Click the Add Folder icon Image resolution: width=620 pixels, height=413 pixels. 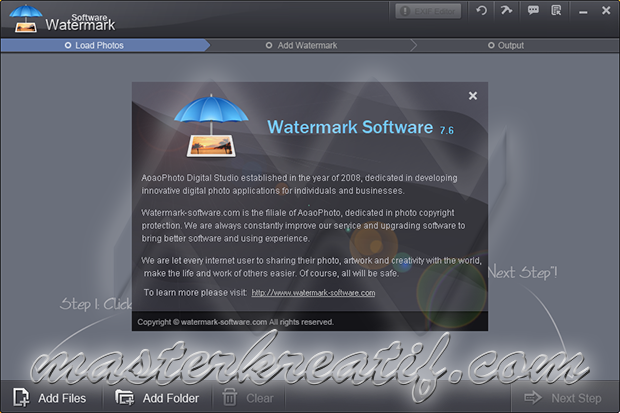pos(125,398)
